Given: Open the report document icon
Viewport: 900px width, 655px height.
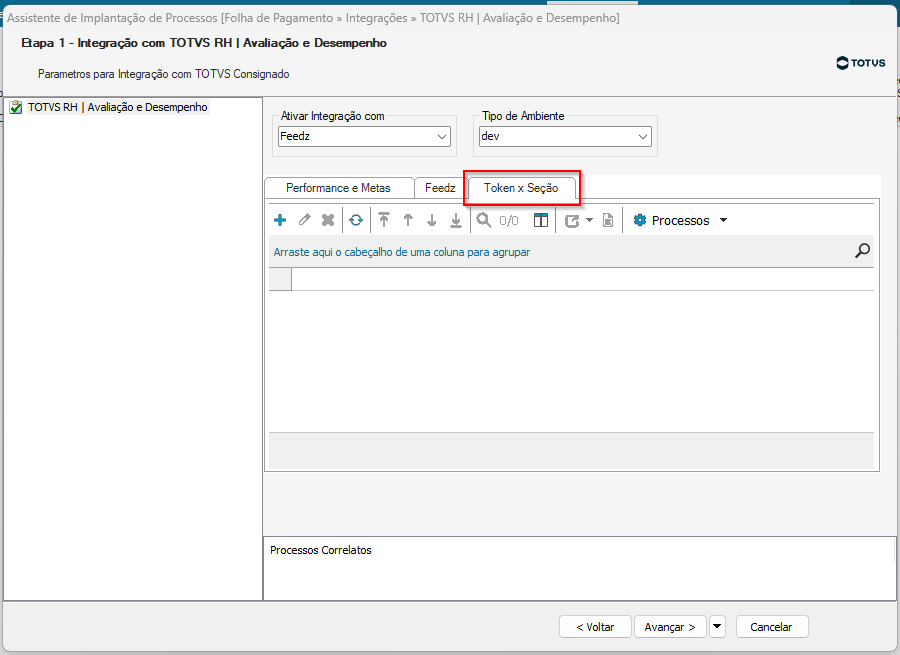Looking at the screenshot, I should [x=608, y=220].
